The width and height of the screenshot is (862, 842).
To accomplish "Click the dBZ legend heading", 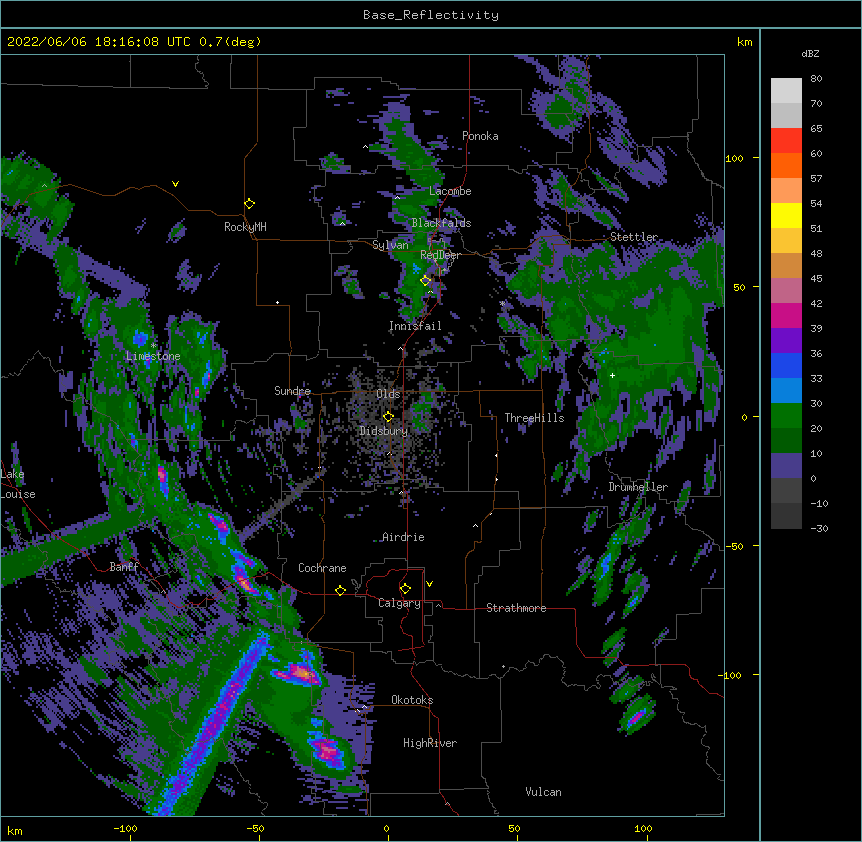I will coord(810,53).
